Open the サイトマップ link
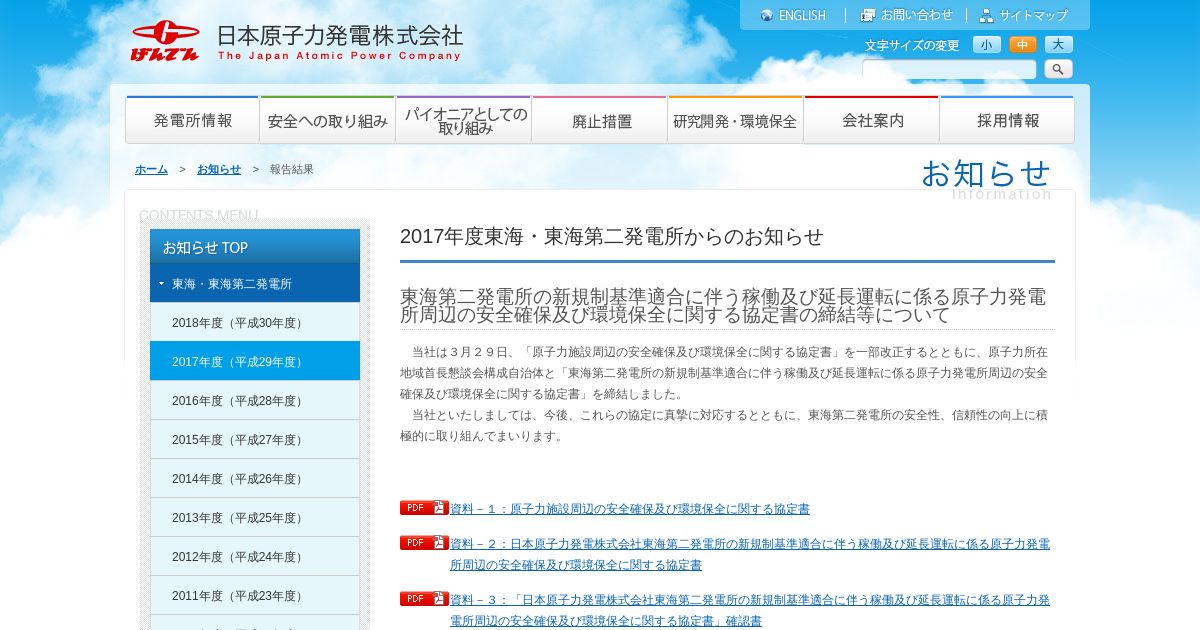 1033,15
